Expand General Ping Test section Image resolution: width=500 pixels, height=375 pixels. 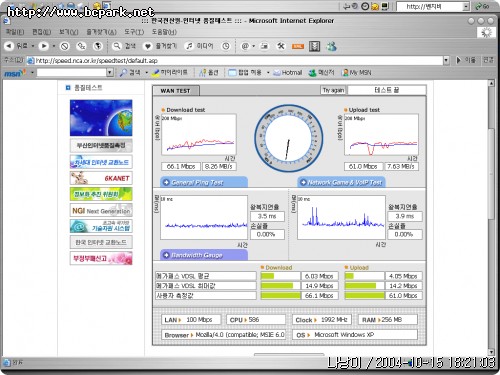[204, 182]
